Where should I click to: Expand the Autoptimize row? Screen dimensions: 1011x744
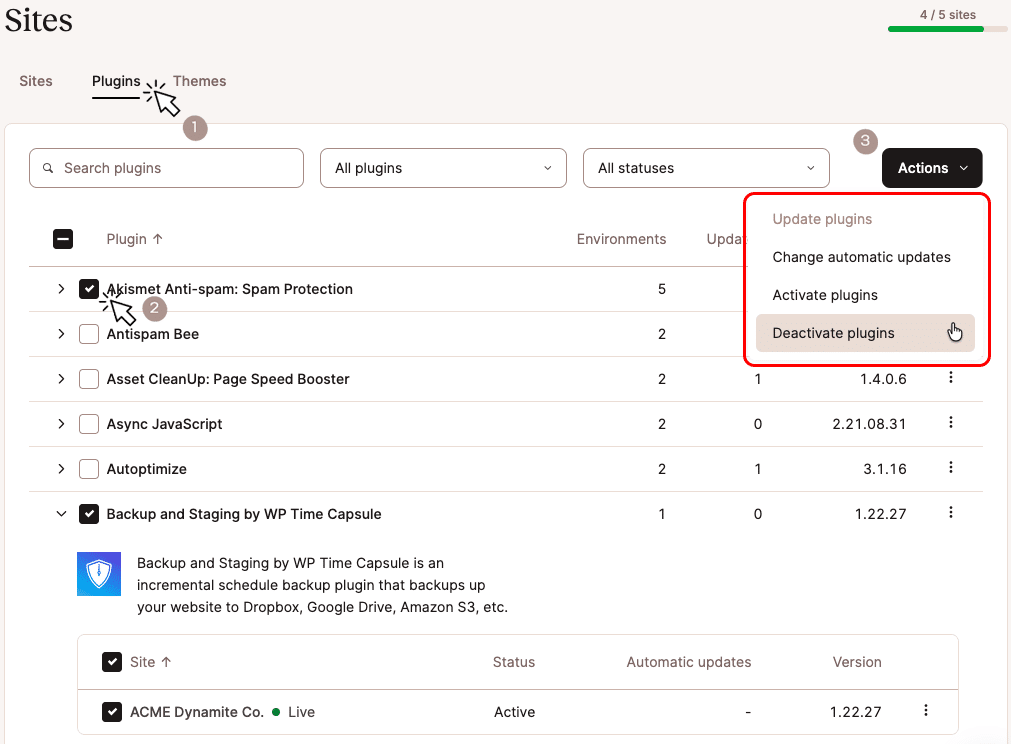click(61, 469)
